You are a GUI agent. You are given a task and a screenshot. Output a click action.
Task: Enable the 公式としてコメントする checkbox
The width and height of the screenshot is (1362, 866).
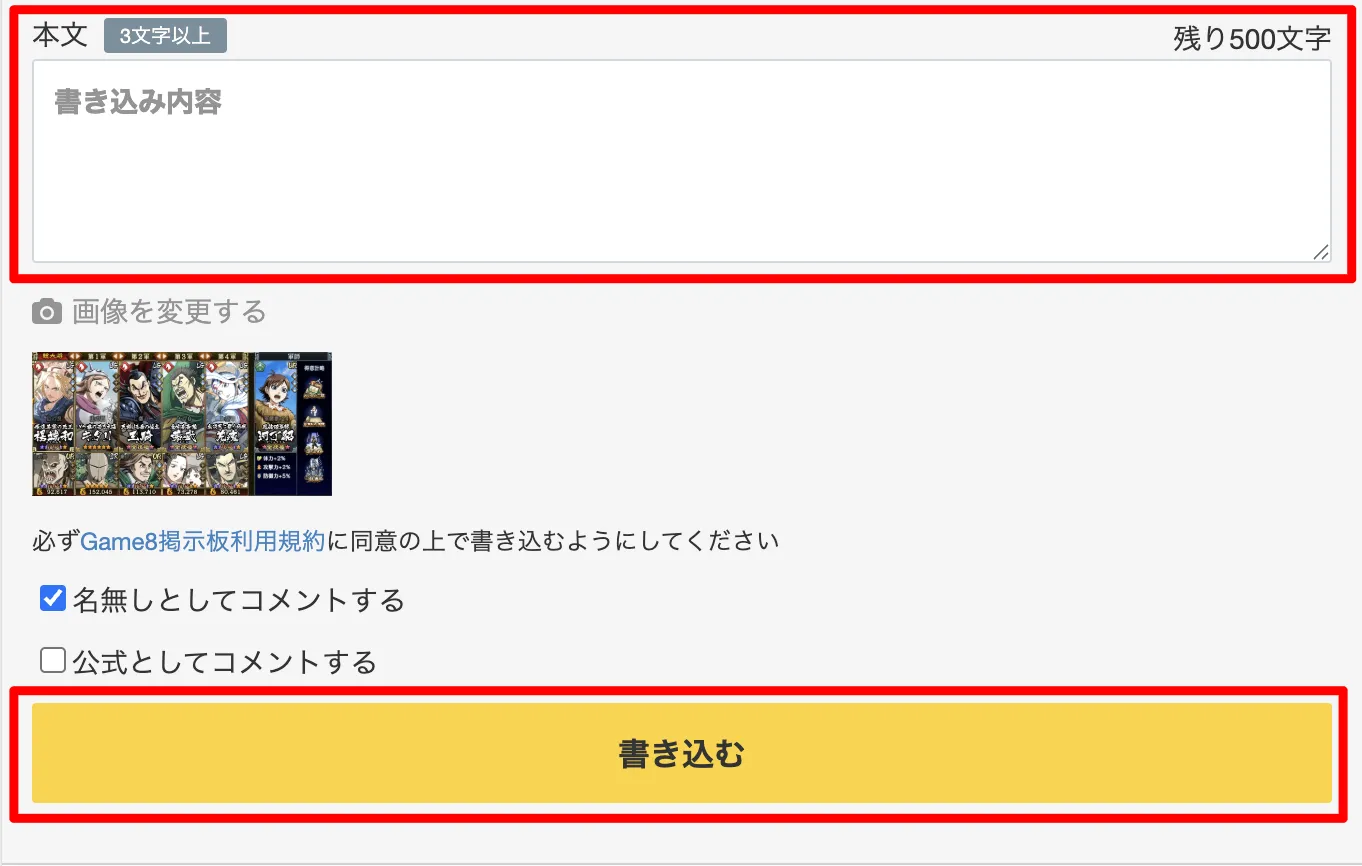pos(53,660)
